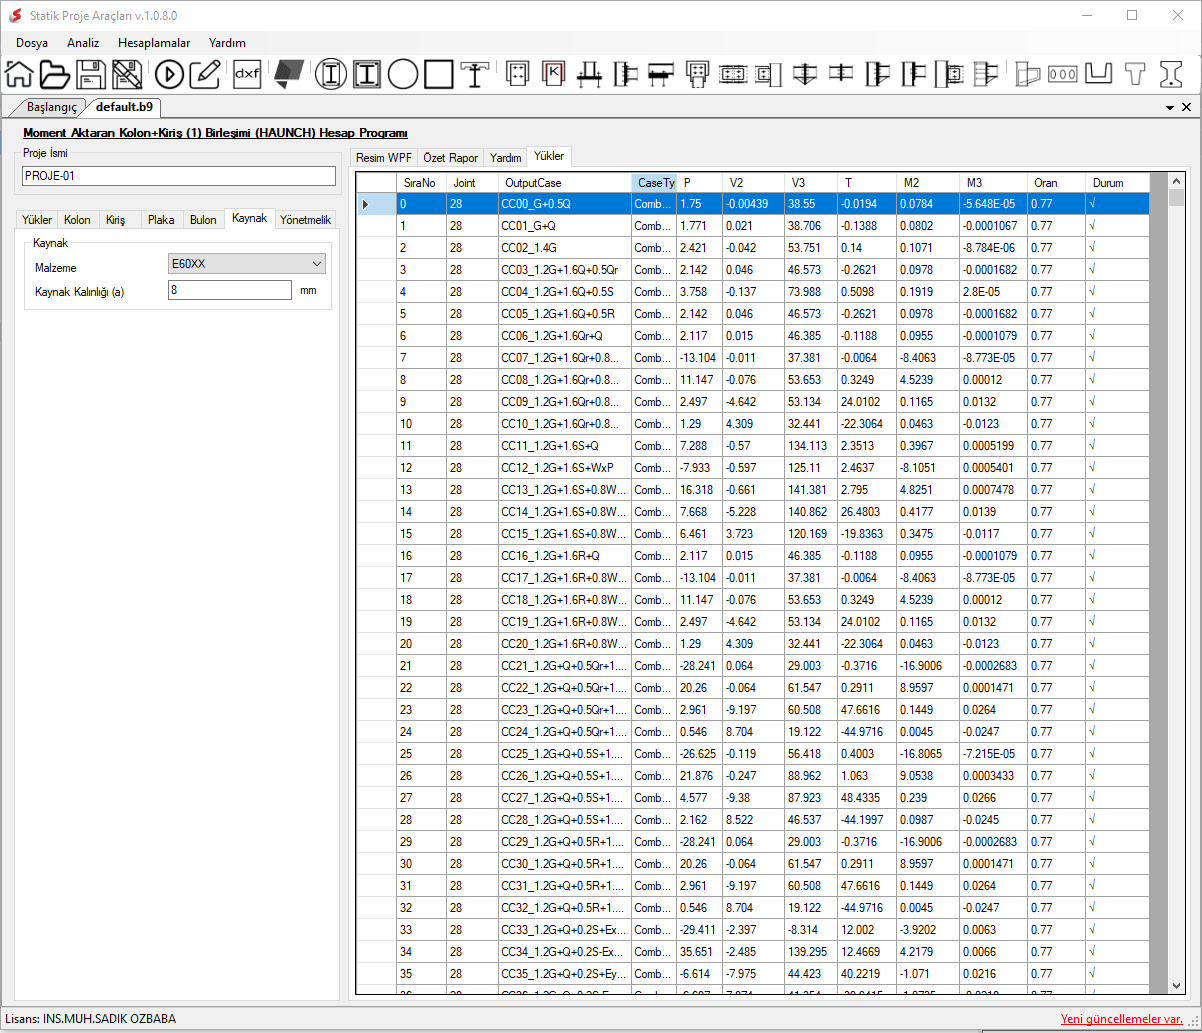This screenshot has height=1033, width=1202.
Task: Click the three-hole hollow slab icon
Action: 1063,74
